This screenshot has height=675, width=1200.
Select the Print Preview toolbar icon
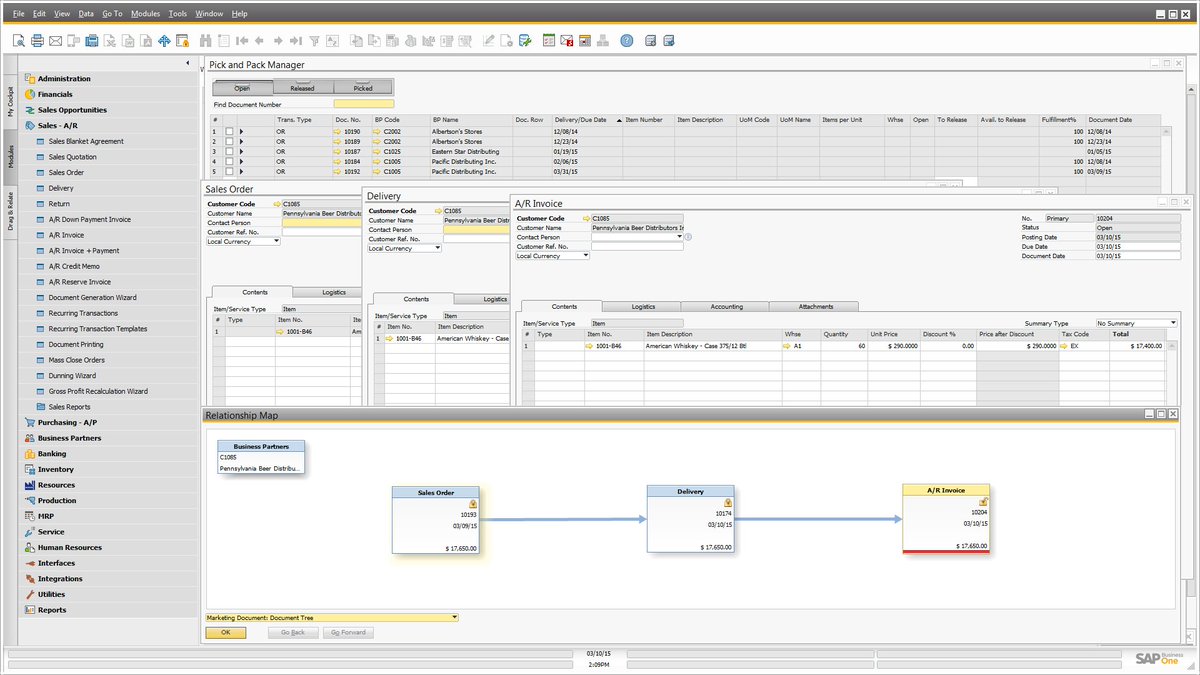point(16,41)
